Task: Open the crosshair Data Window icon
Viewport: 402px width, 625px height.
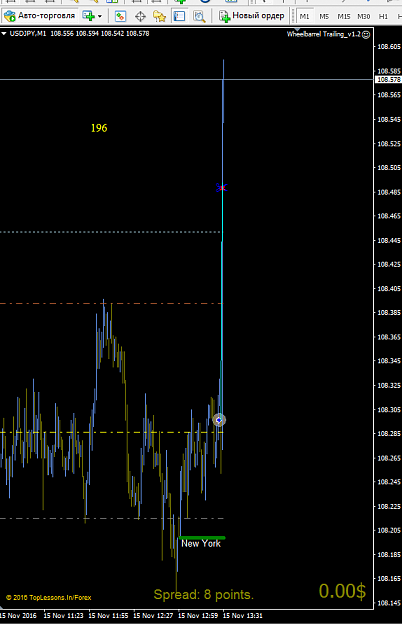Action: pos(140,16)
